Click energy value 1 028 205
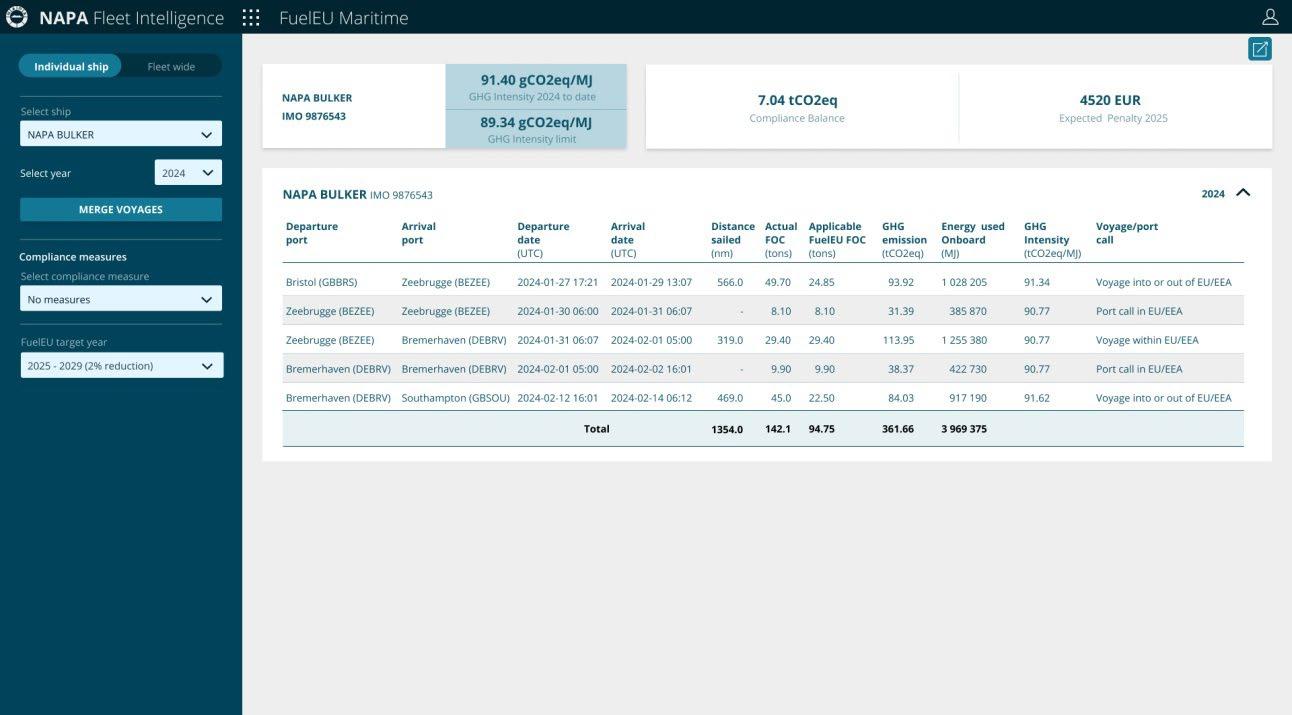The width and height of the screenshot is (1292, 715). point(964,282)
